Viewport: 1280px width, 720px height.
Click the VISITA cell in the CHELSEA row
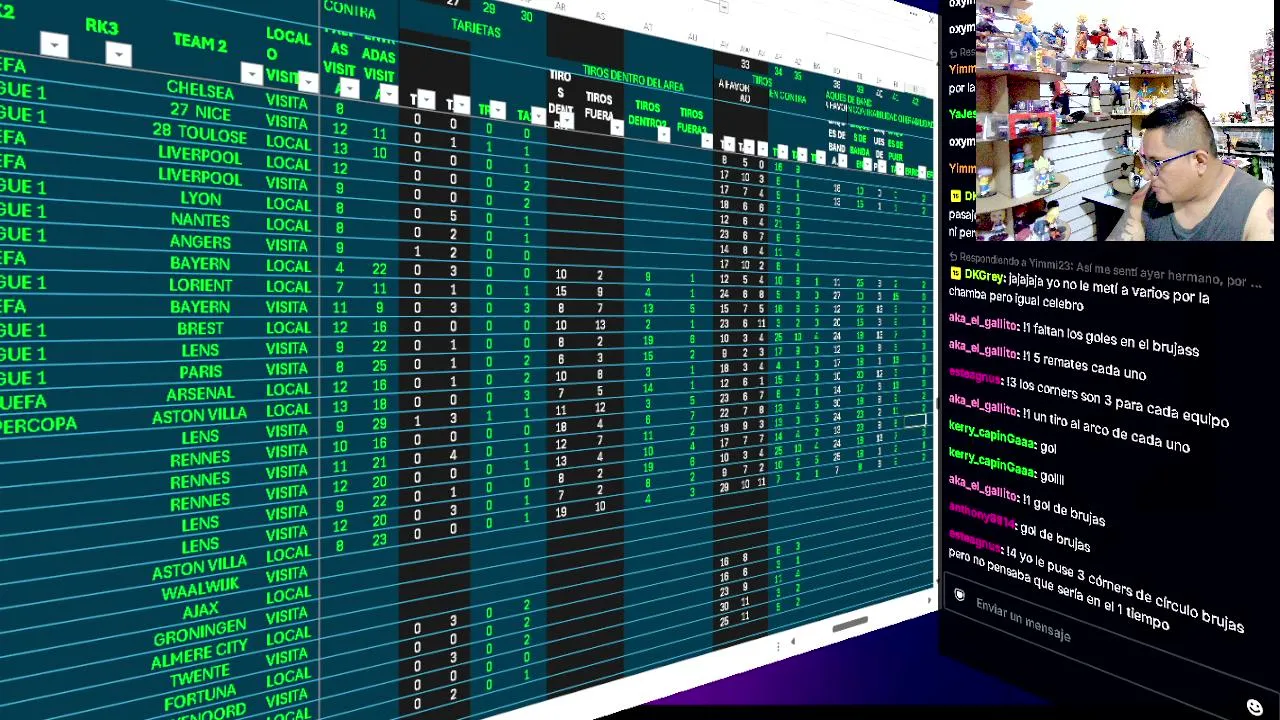pyautogui.click(x=287, y=102)
